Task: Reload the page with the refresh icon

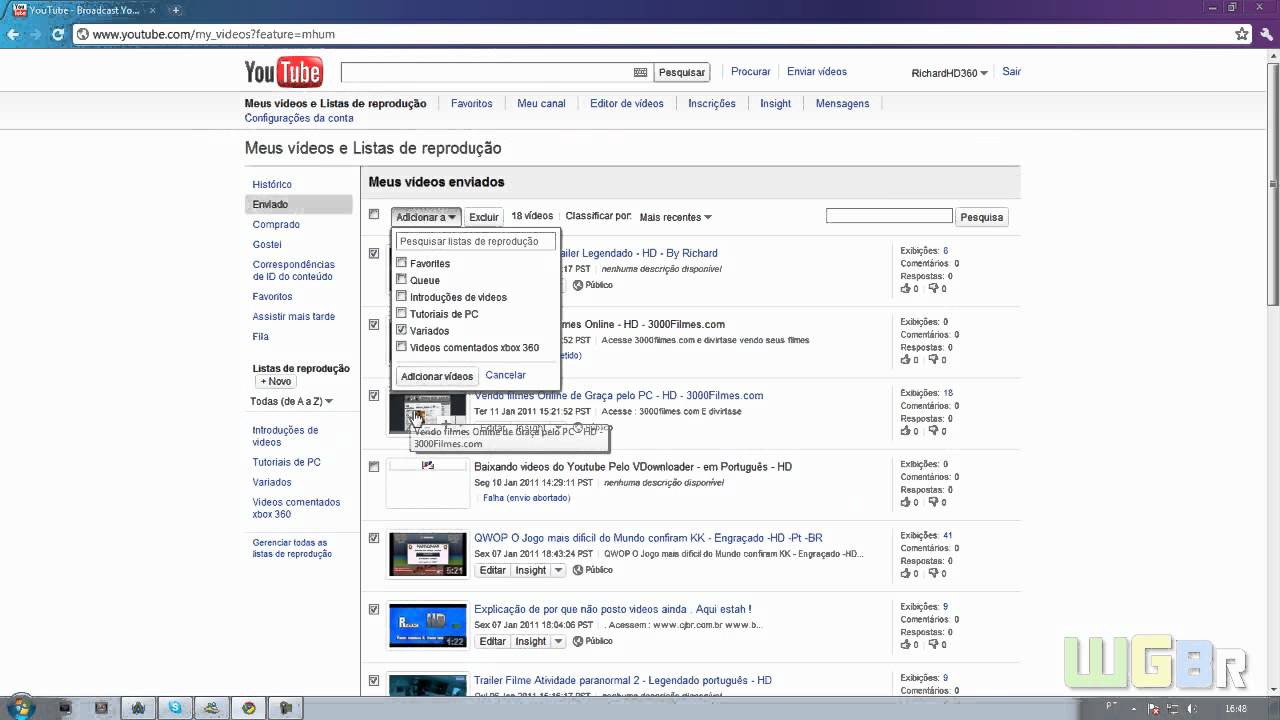Action: (x=58, y=34)
